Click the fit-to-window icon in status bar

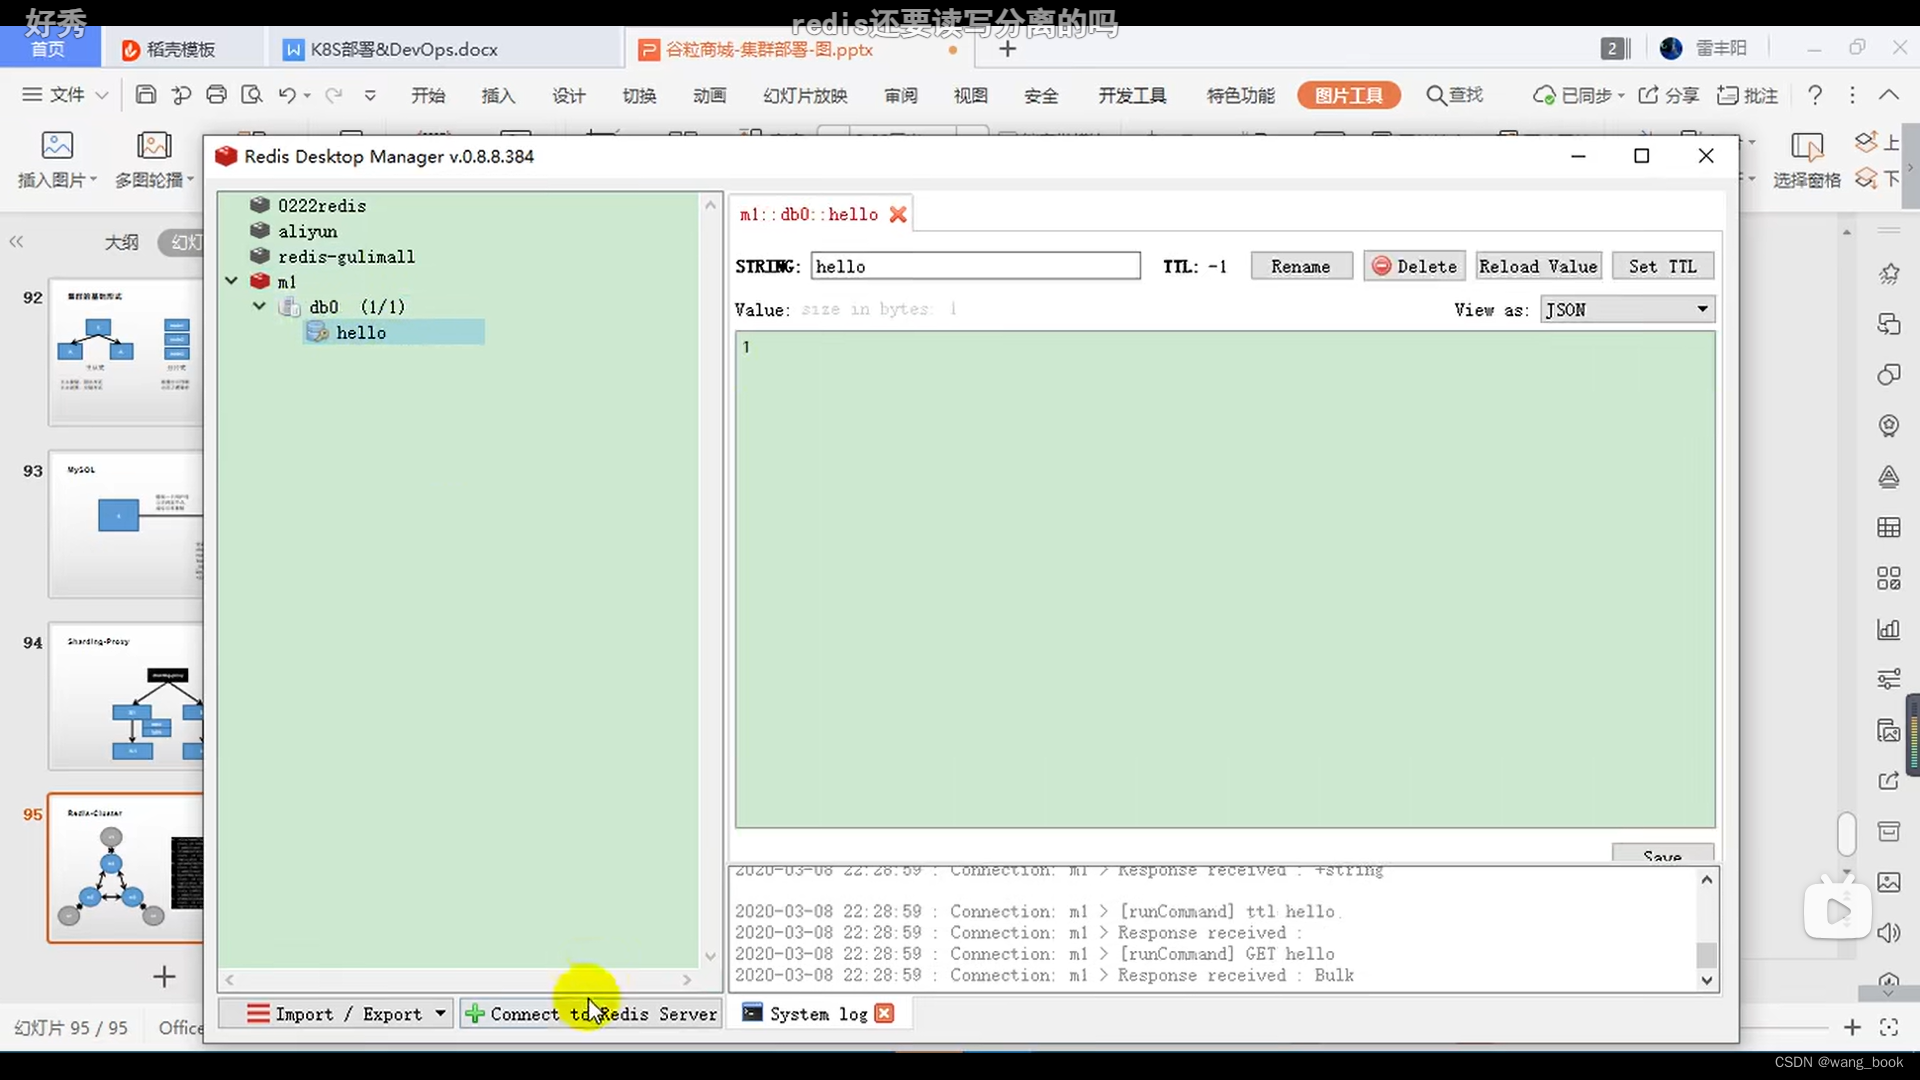pyautogui.click(x=1889, y=1027)
